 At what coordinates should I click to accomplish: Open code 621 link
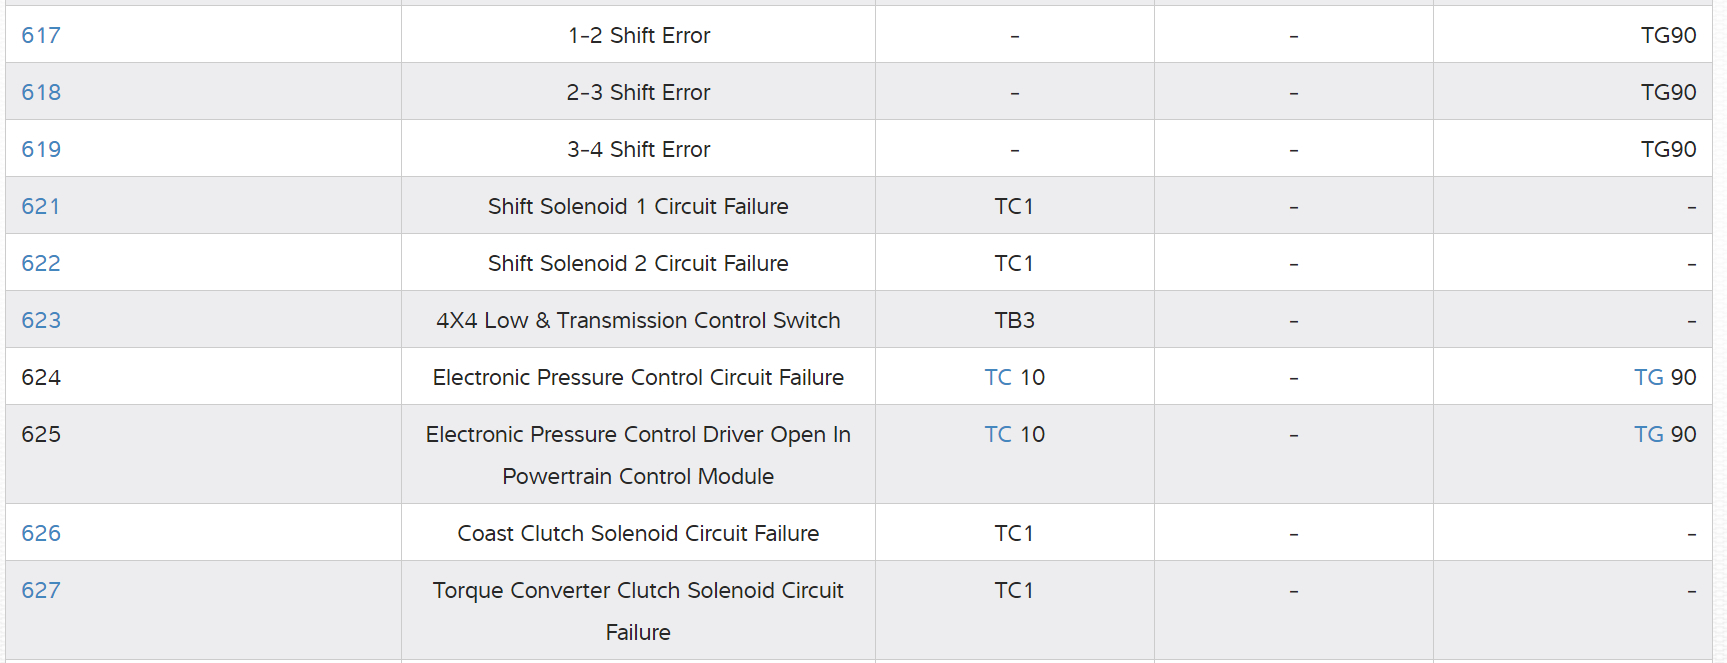click(x=41, y=207)
